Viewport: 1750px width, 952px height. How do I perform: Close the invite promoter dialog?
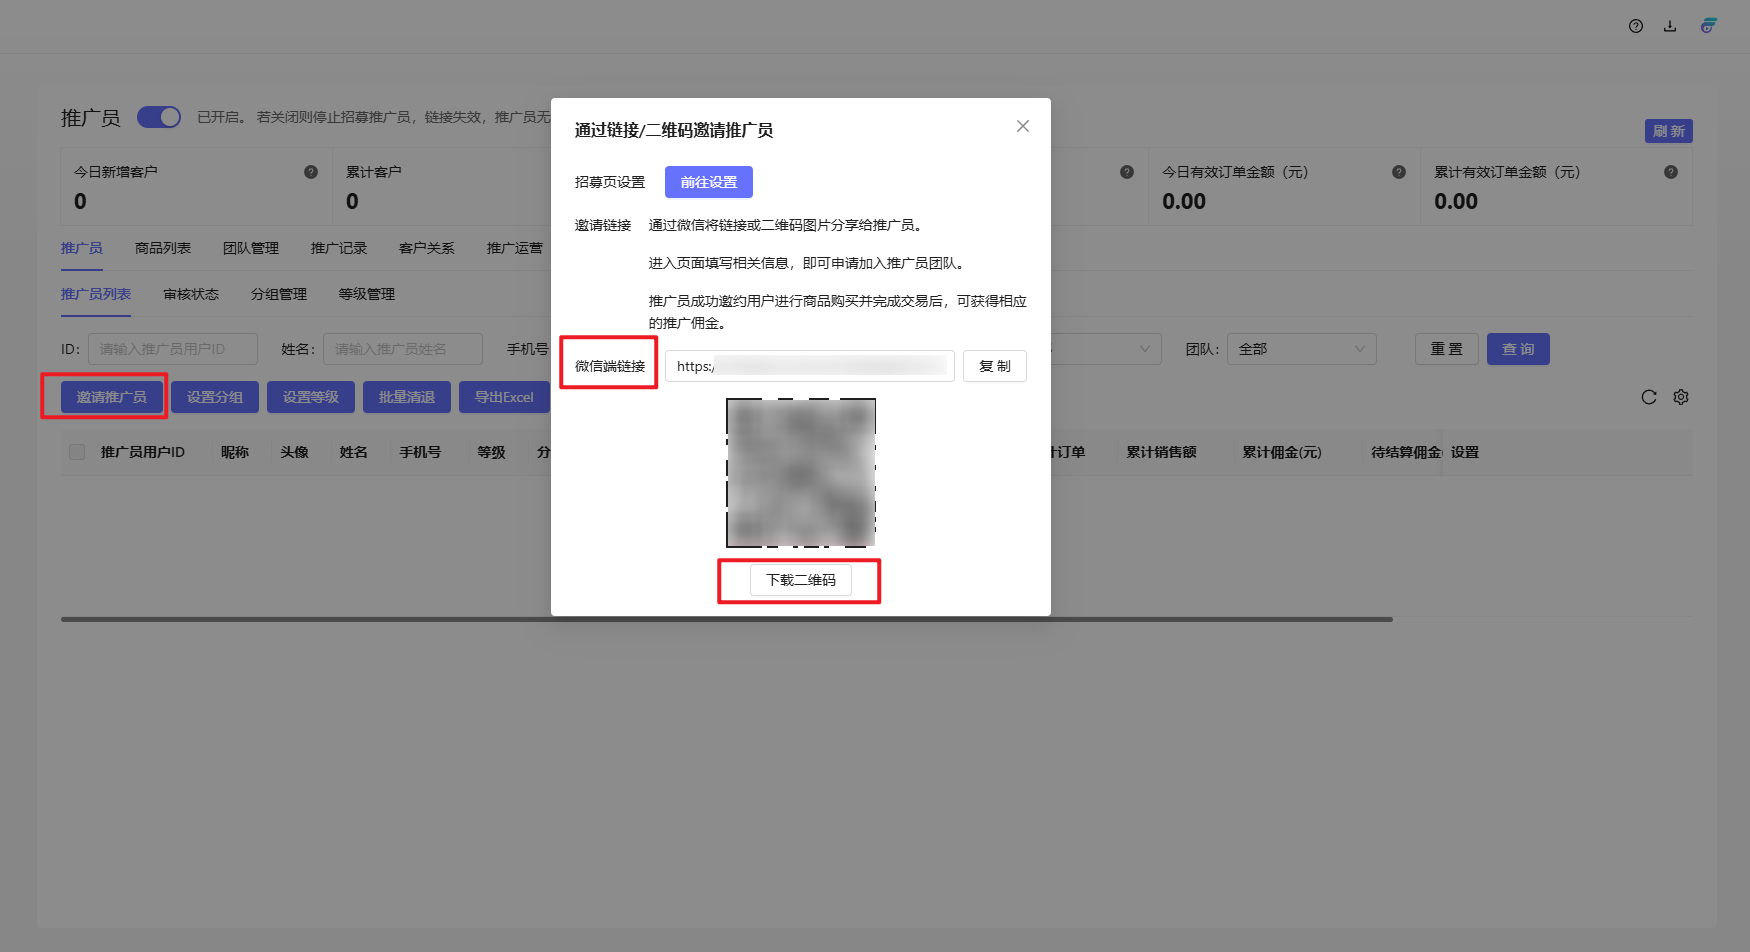click(x=1022, y=126)
